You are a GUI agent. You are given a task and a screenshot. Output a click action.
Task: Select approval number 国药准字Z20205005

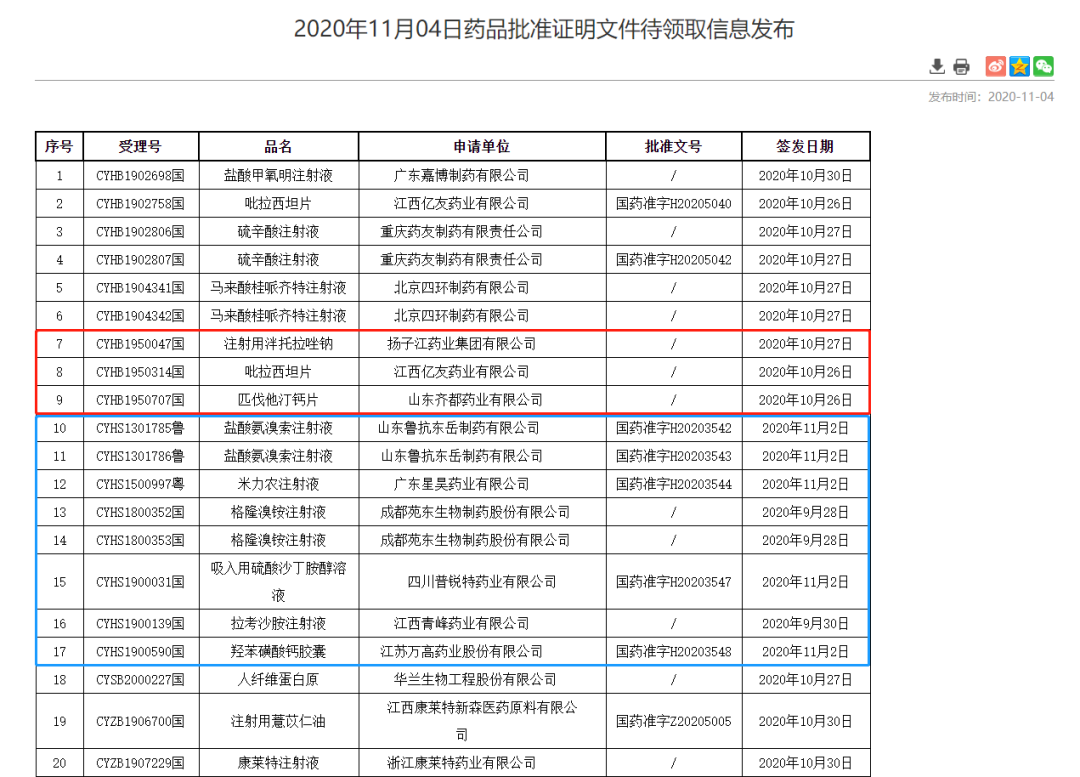(674, 721)
